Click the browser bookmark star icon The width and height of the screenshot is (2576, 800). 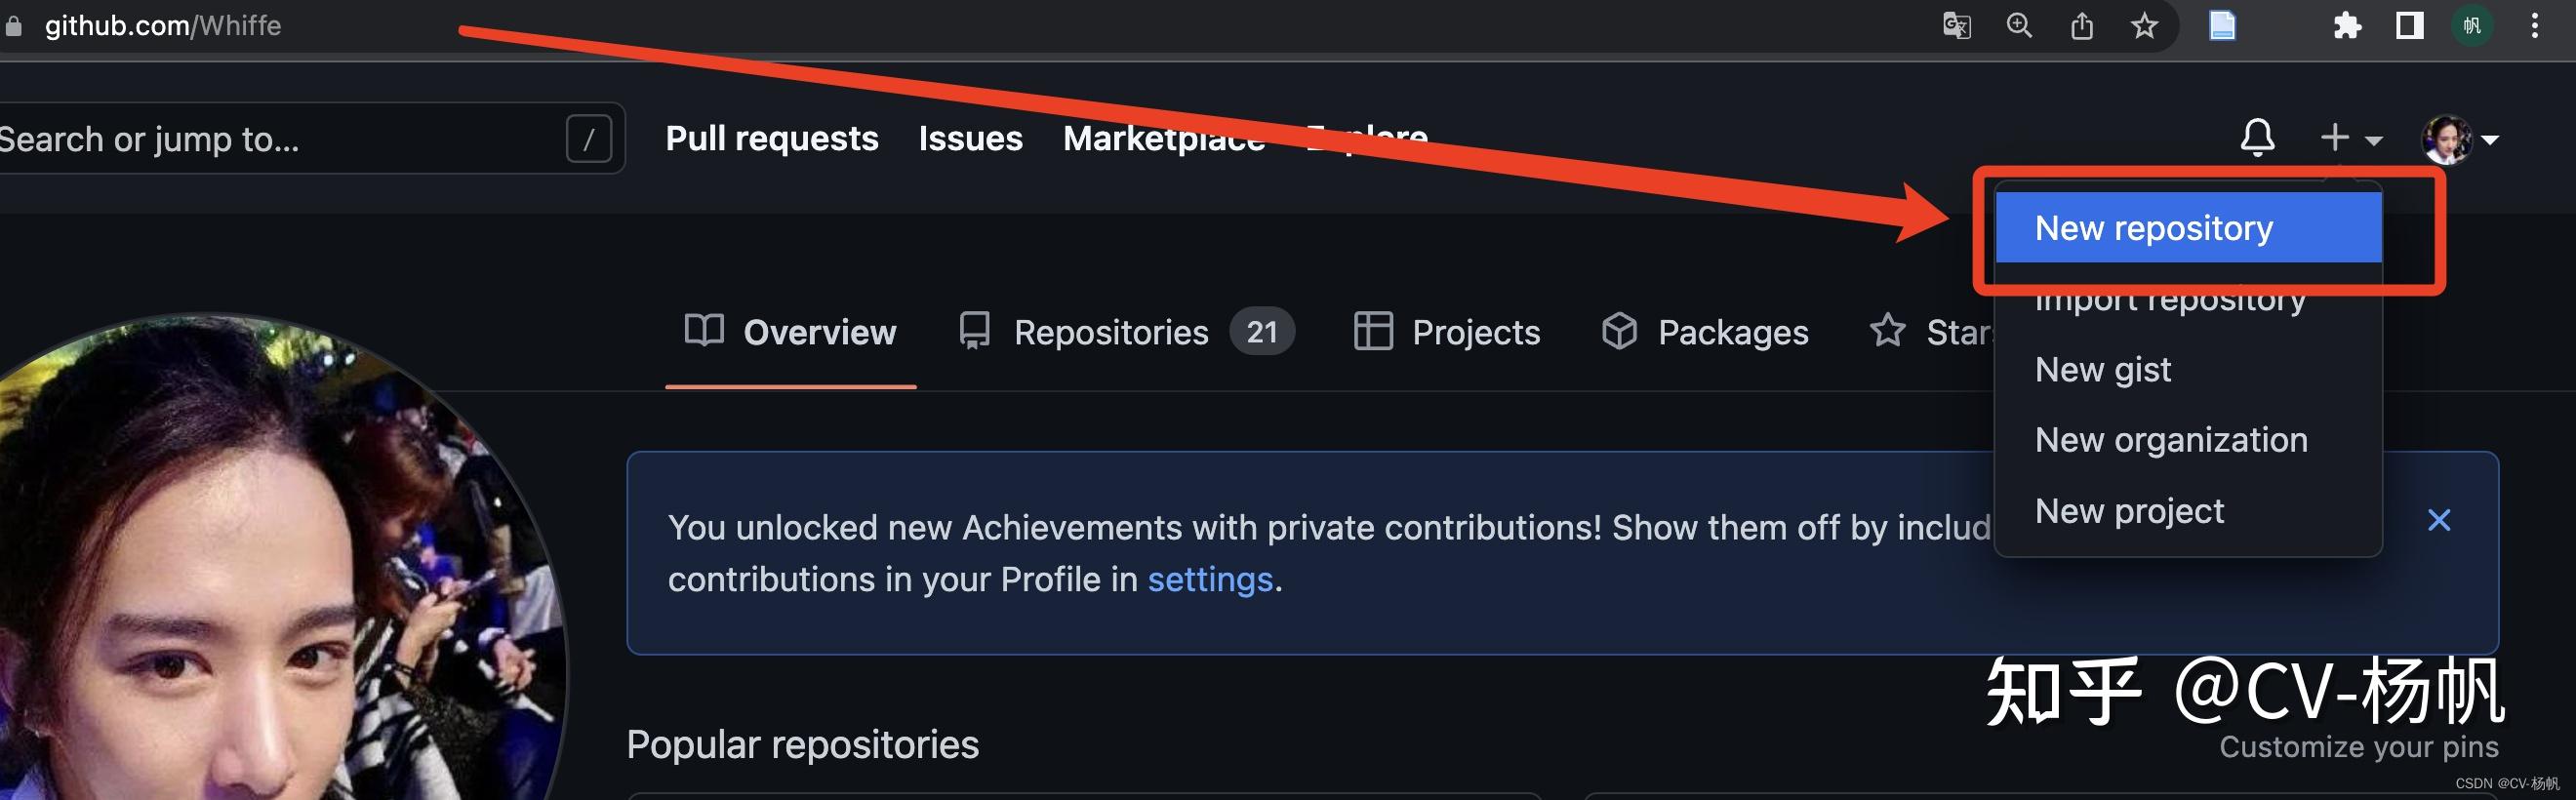[2144, 26]
